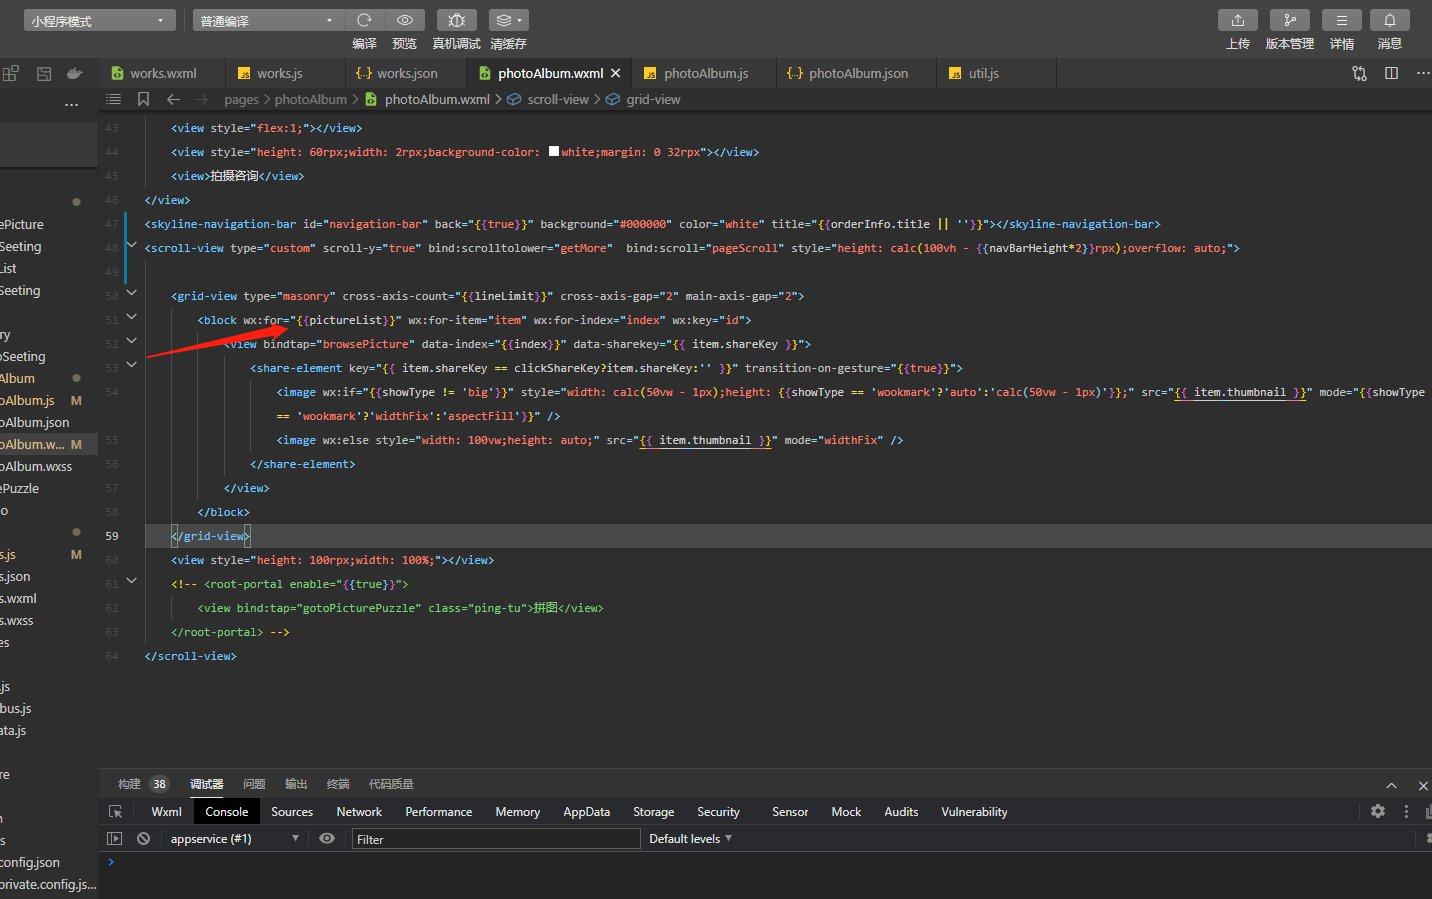Open the oAlbum.wxss file in the explorer
Screen dimensions: 1432x899
pyautogui.click(x=36, y=466)
